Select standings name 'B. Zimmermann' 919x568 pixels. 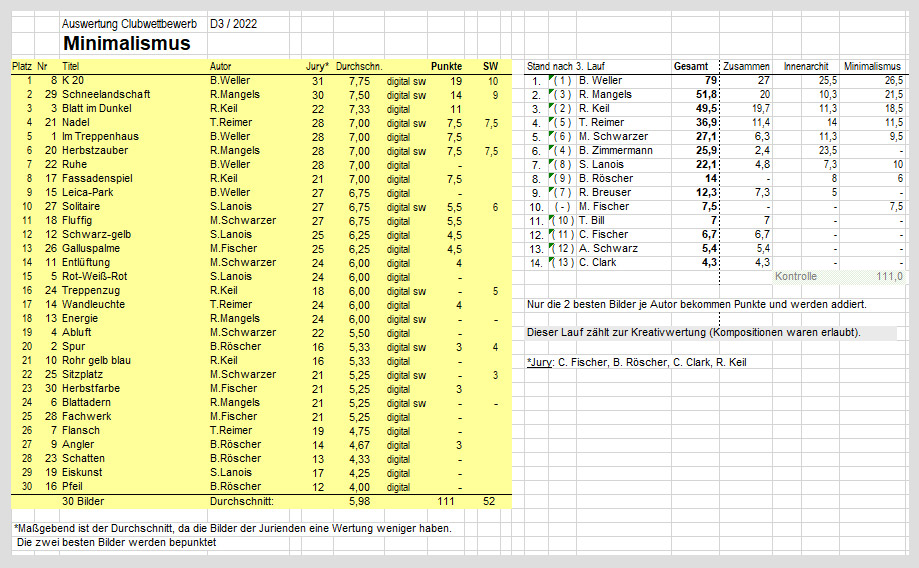click(x=615, y=151)
